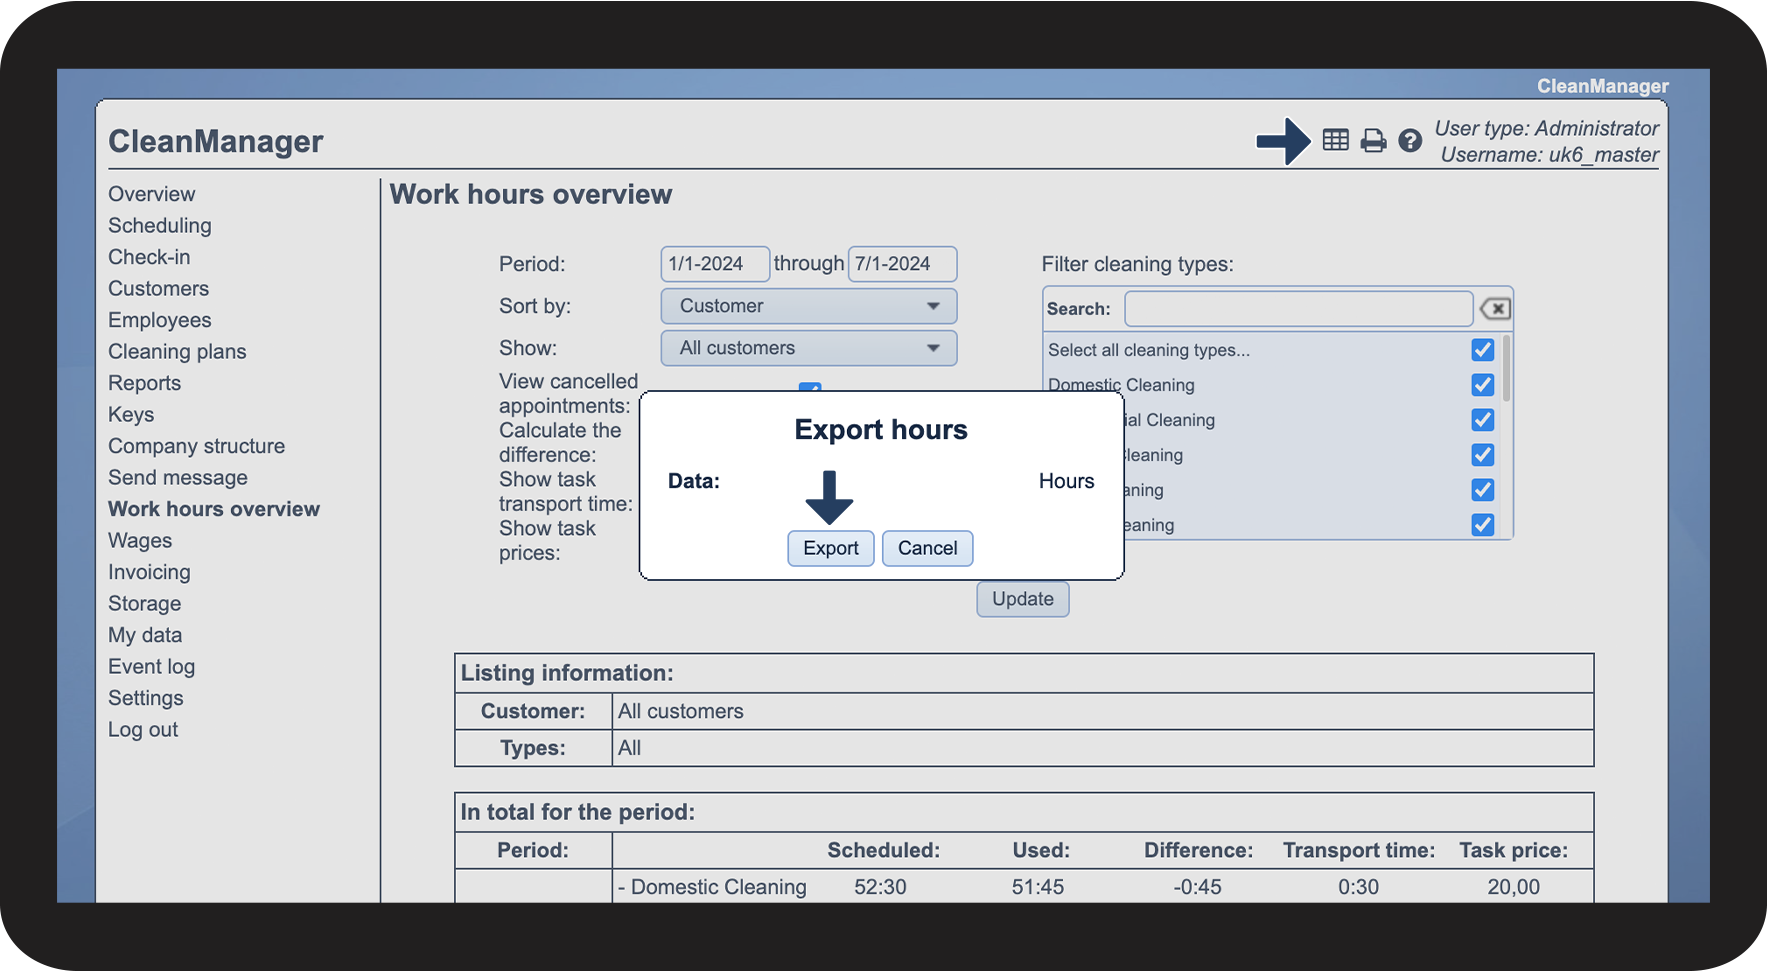
Task: Clear the cleaning type search field icon
Action: (x=1495, y=309)
